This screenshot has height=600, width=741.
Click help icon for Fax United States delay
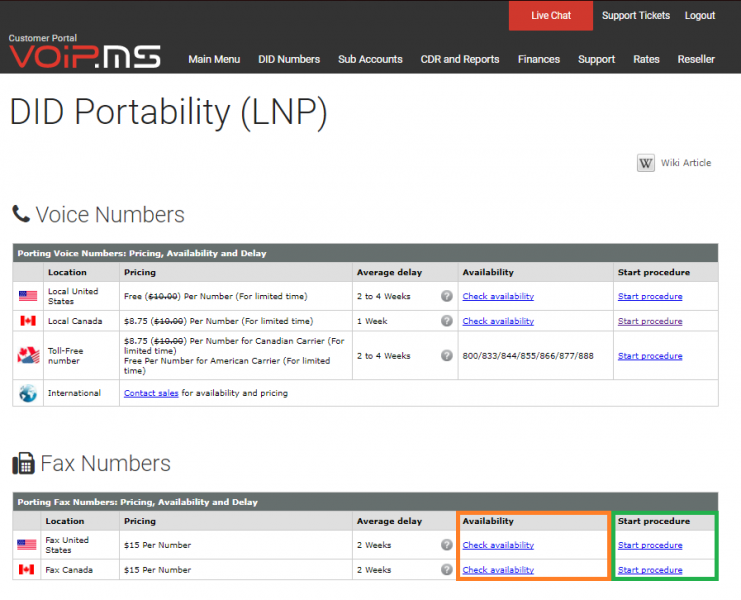pyautogui.click(x=447, y=545)
